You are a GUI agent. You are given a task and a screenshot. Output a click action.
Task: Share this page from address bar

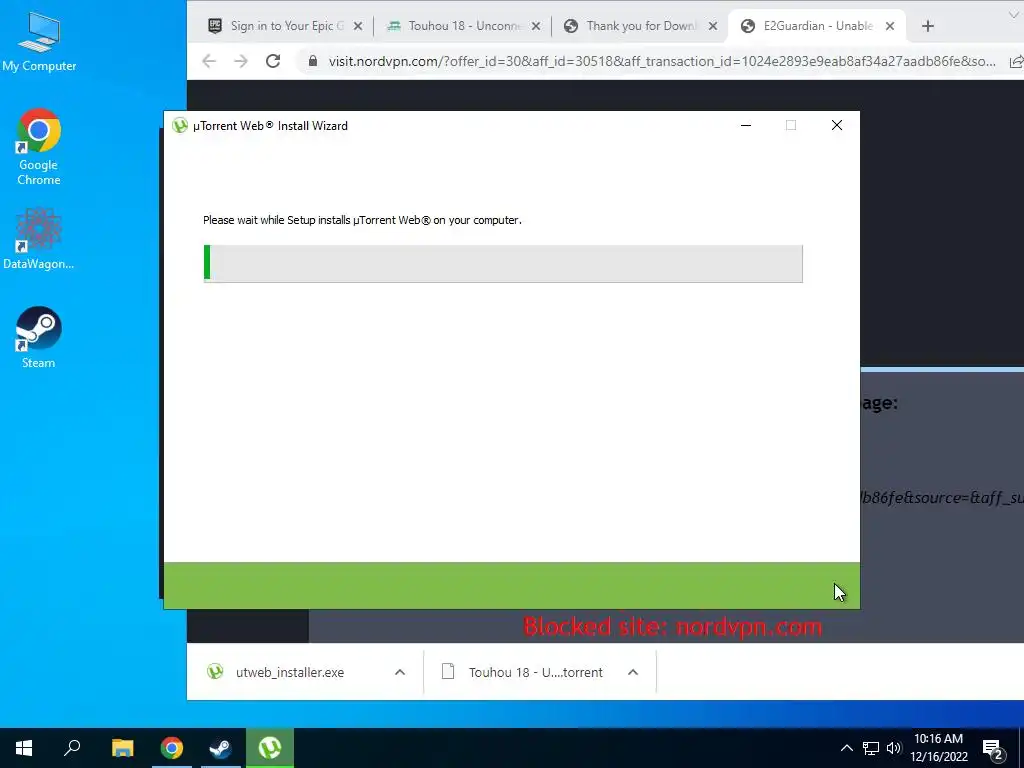point(1016,61)
